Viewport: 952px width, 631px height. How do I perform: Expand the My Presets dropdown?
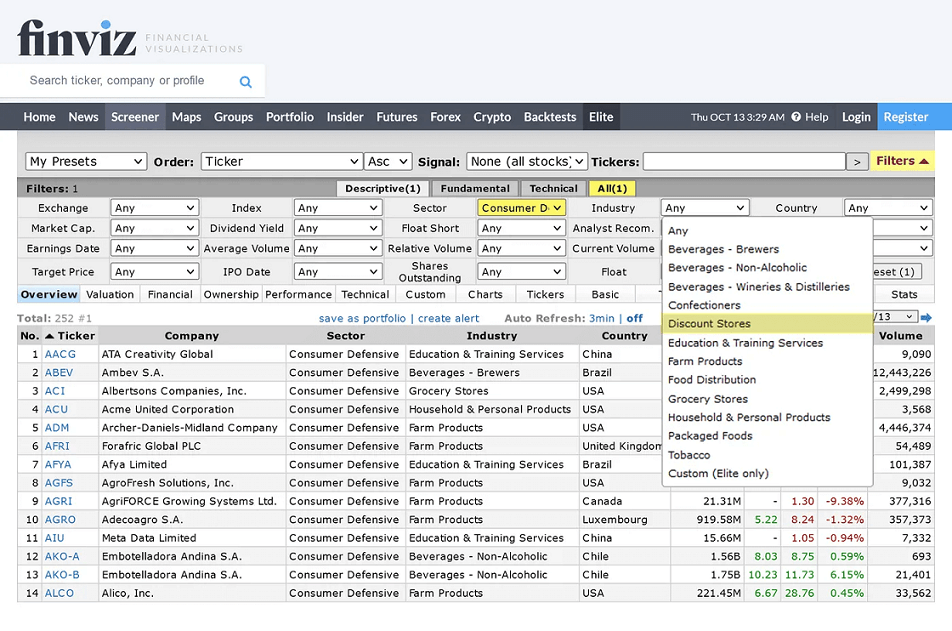(x=86, y=161)
